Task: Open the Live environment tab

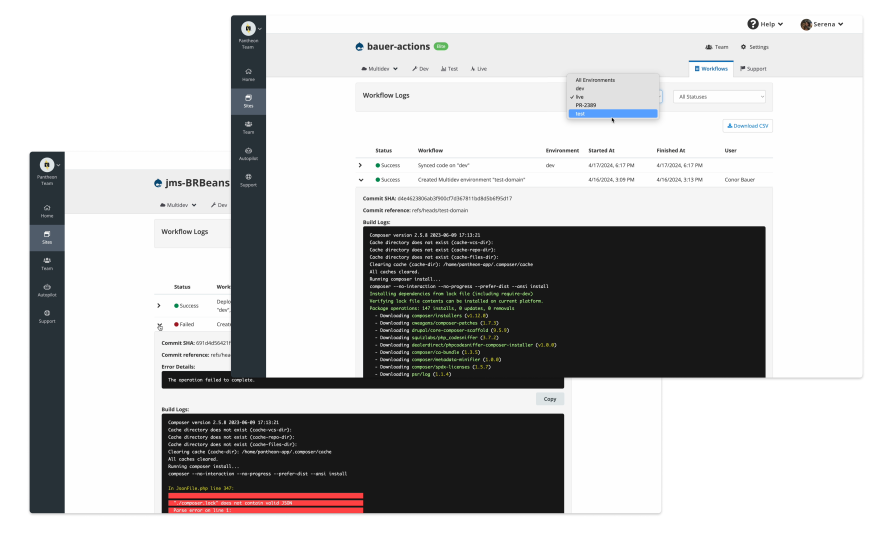Action: (x=478, y=69)
